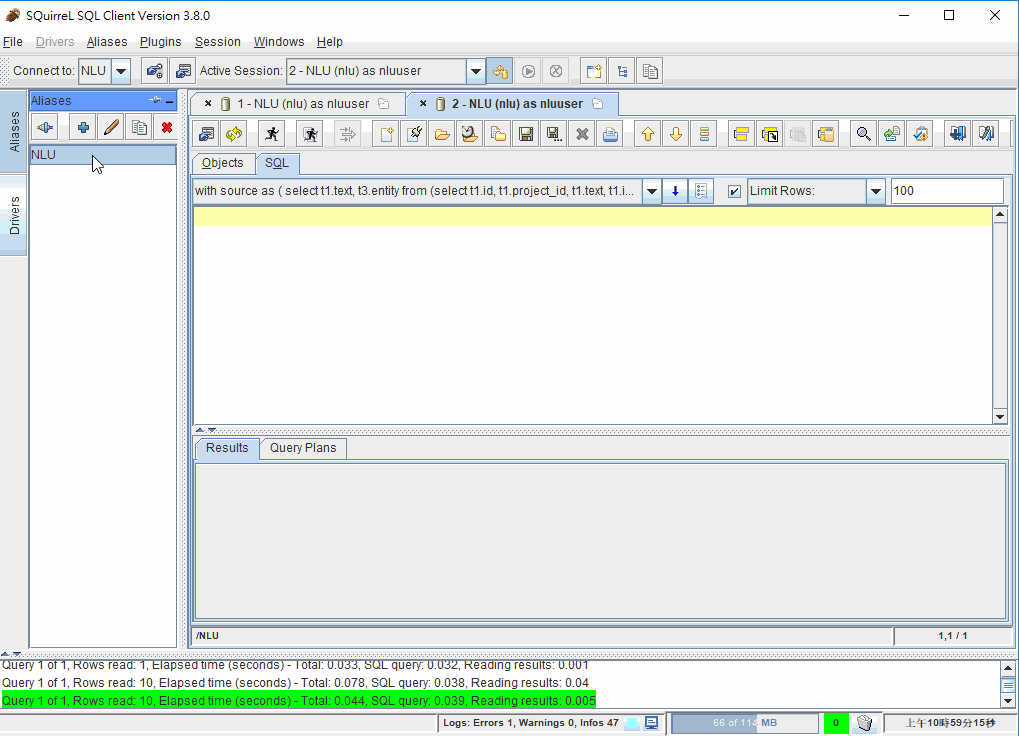Print the SQL script using the printer icon
This screenshot has height=736, width=1019.
click(610, 133)
